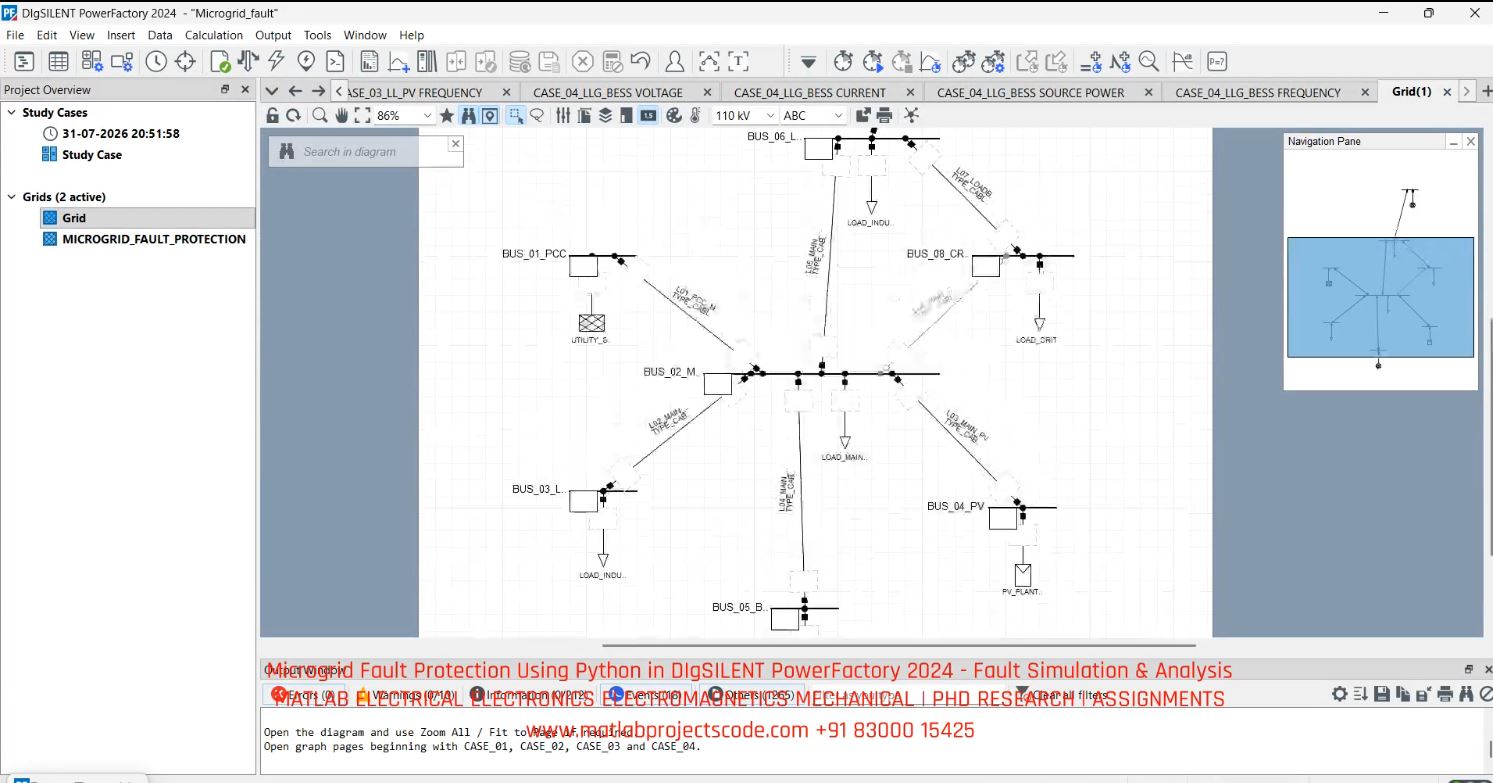Add a new tab with plus button
Viewport: 1493px width, 783px height.
point(1488,91)
